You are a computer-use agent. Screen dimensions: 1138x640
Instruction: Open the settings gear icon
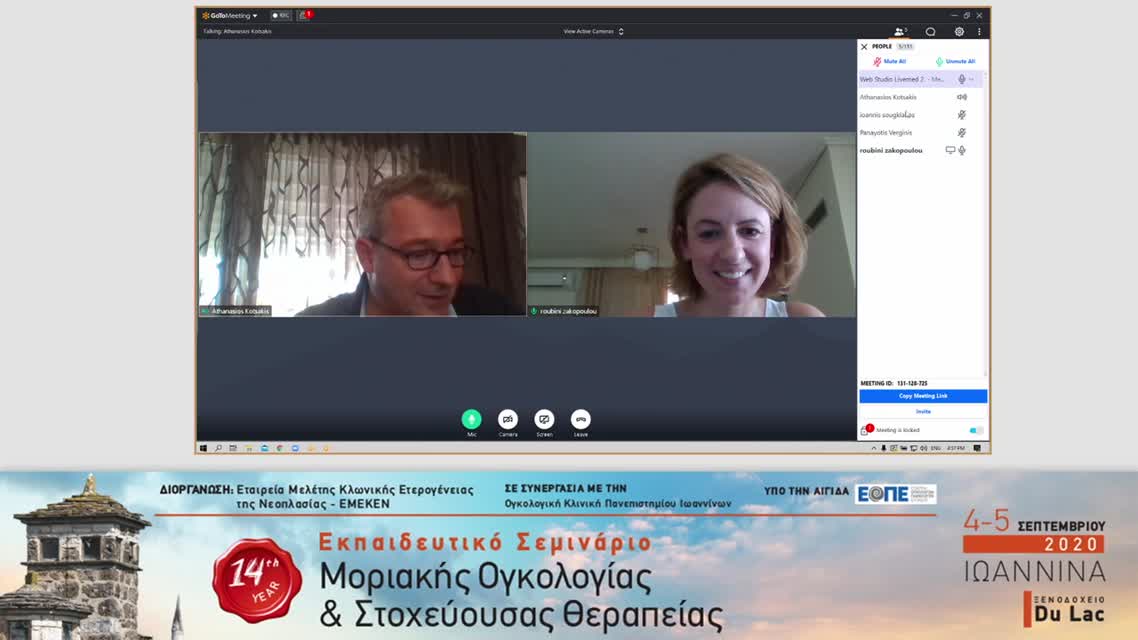(x=958, y=31)
